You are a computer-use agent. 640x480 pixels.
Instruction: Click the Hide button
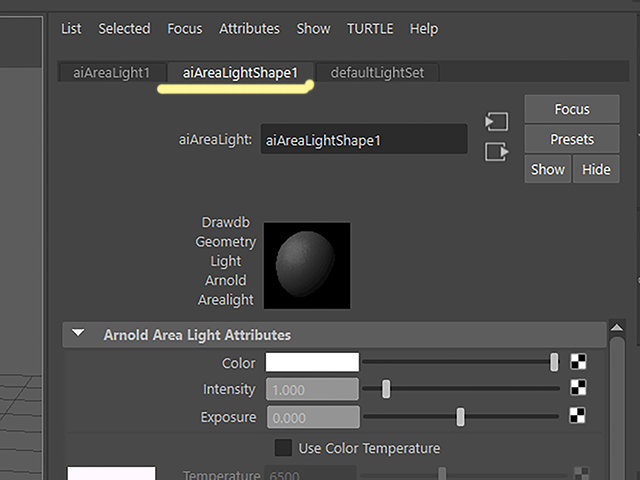tap(596, 169)
